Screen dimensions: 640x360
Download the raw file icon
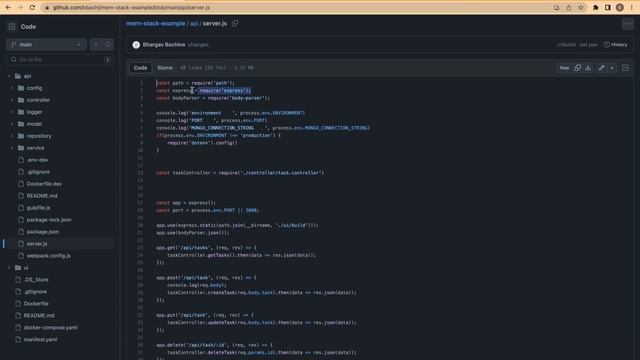(588, 68)
